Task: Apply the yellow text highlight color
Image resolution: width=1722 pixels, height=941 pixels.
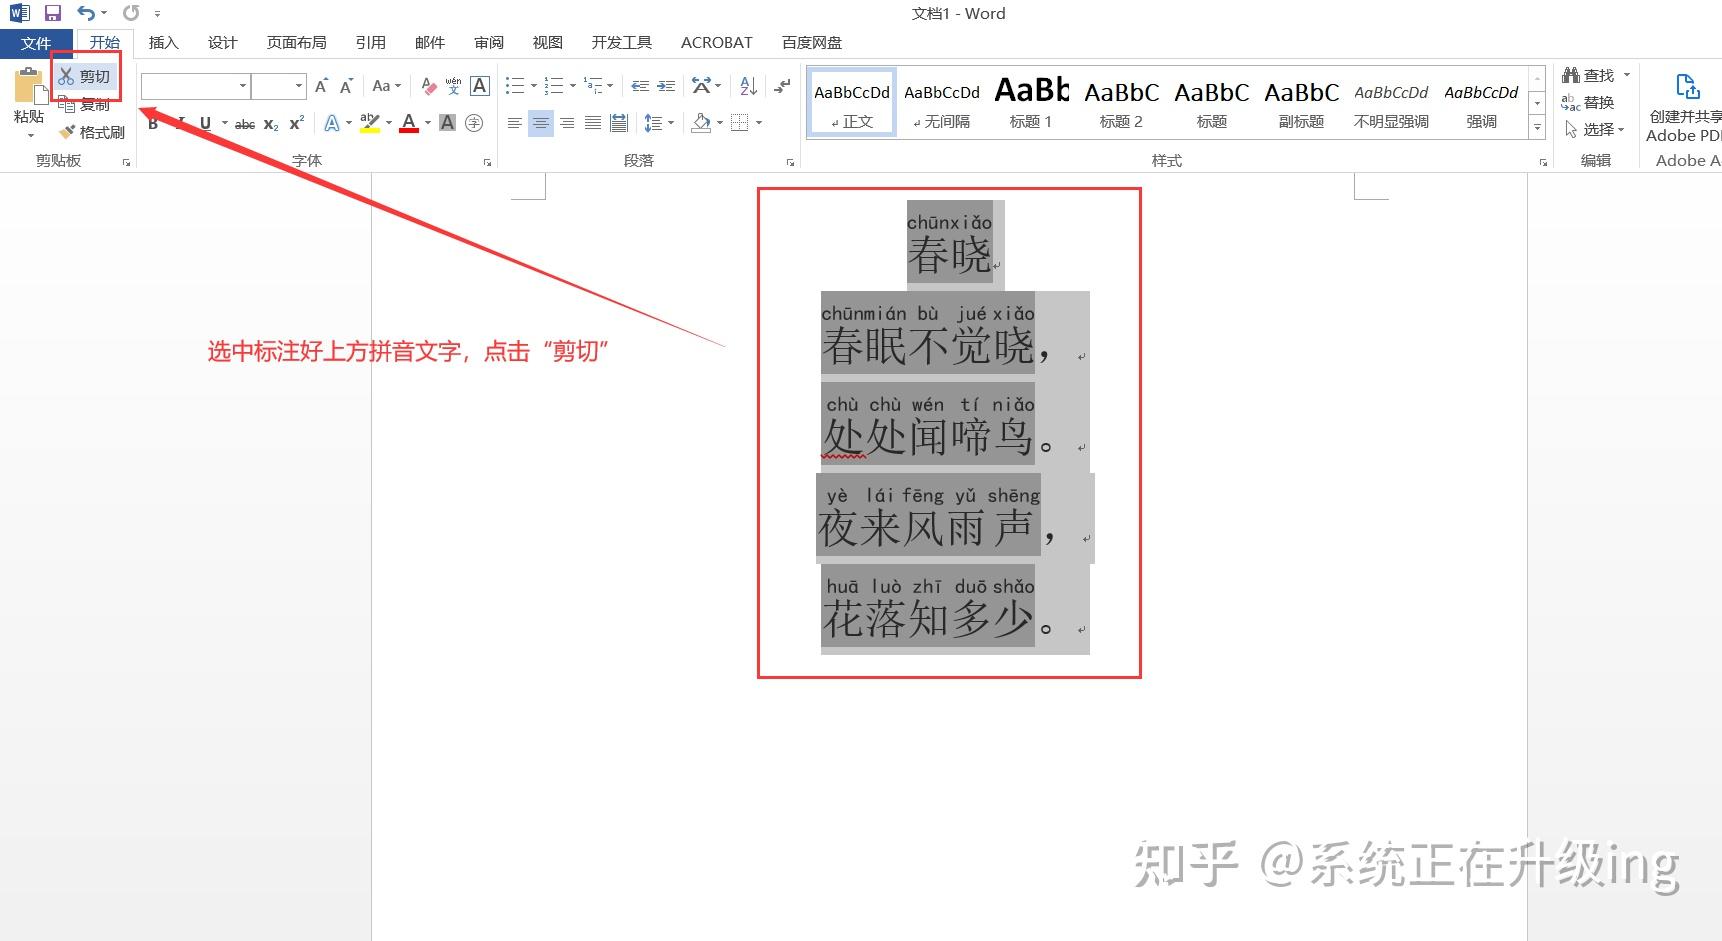Action: [369, 123]
